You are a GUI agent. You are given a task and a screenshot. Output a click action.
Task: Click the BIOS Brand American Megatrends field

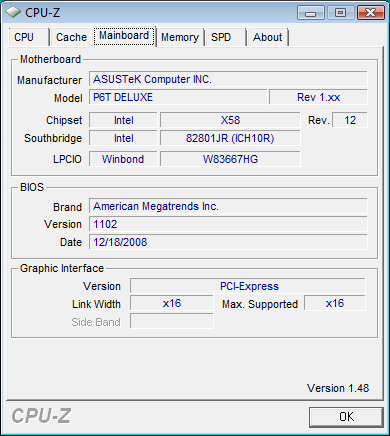pos(228,206)
